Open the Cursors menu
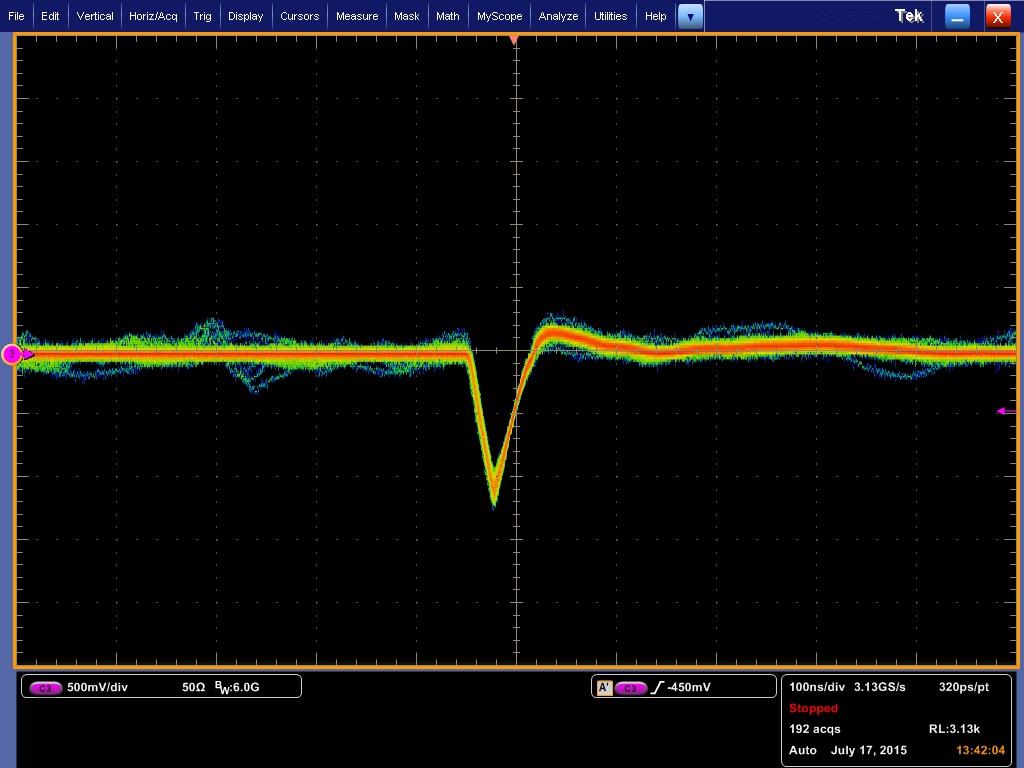 pyautogui.click(x=299, y=16)
